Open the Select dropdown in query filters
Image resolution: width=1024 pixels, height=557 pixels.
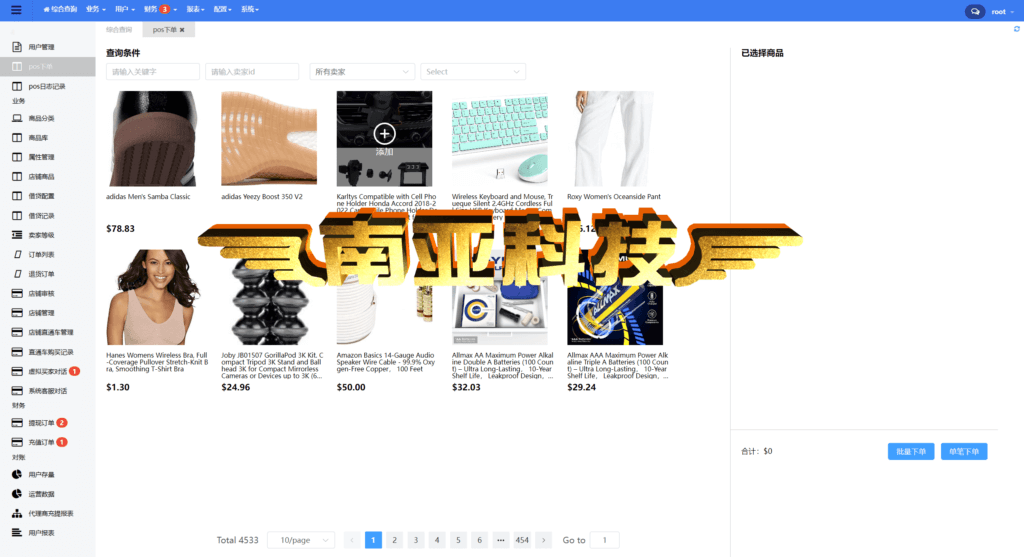(473, 72)
